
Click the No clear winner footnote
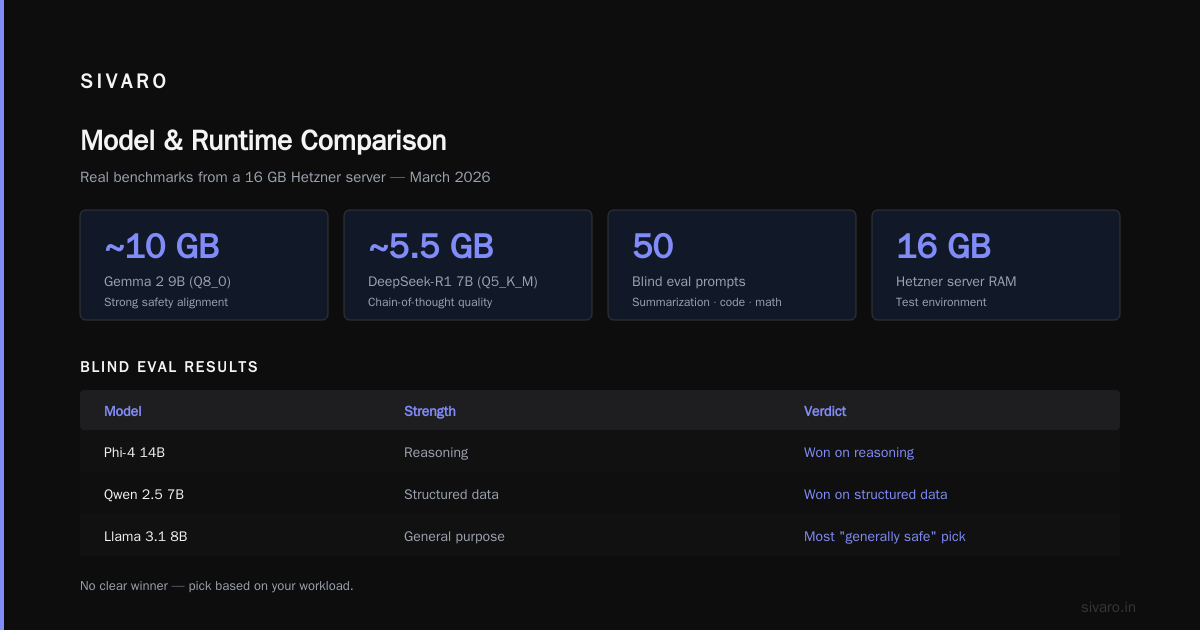click(217, 586)
